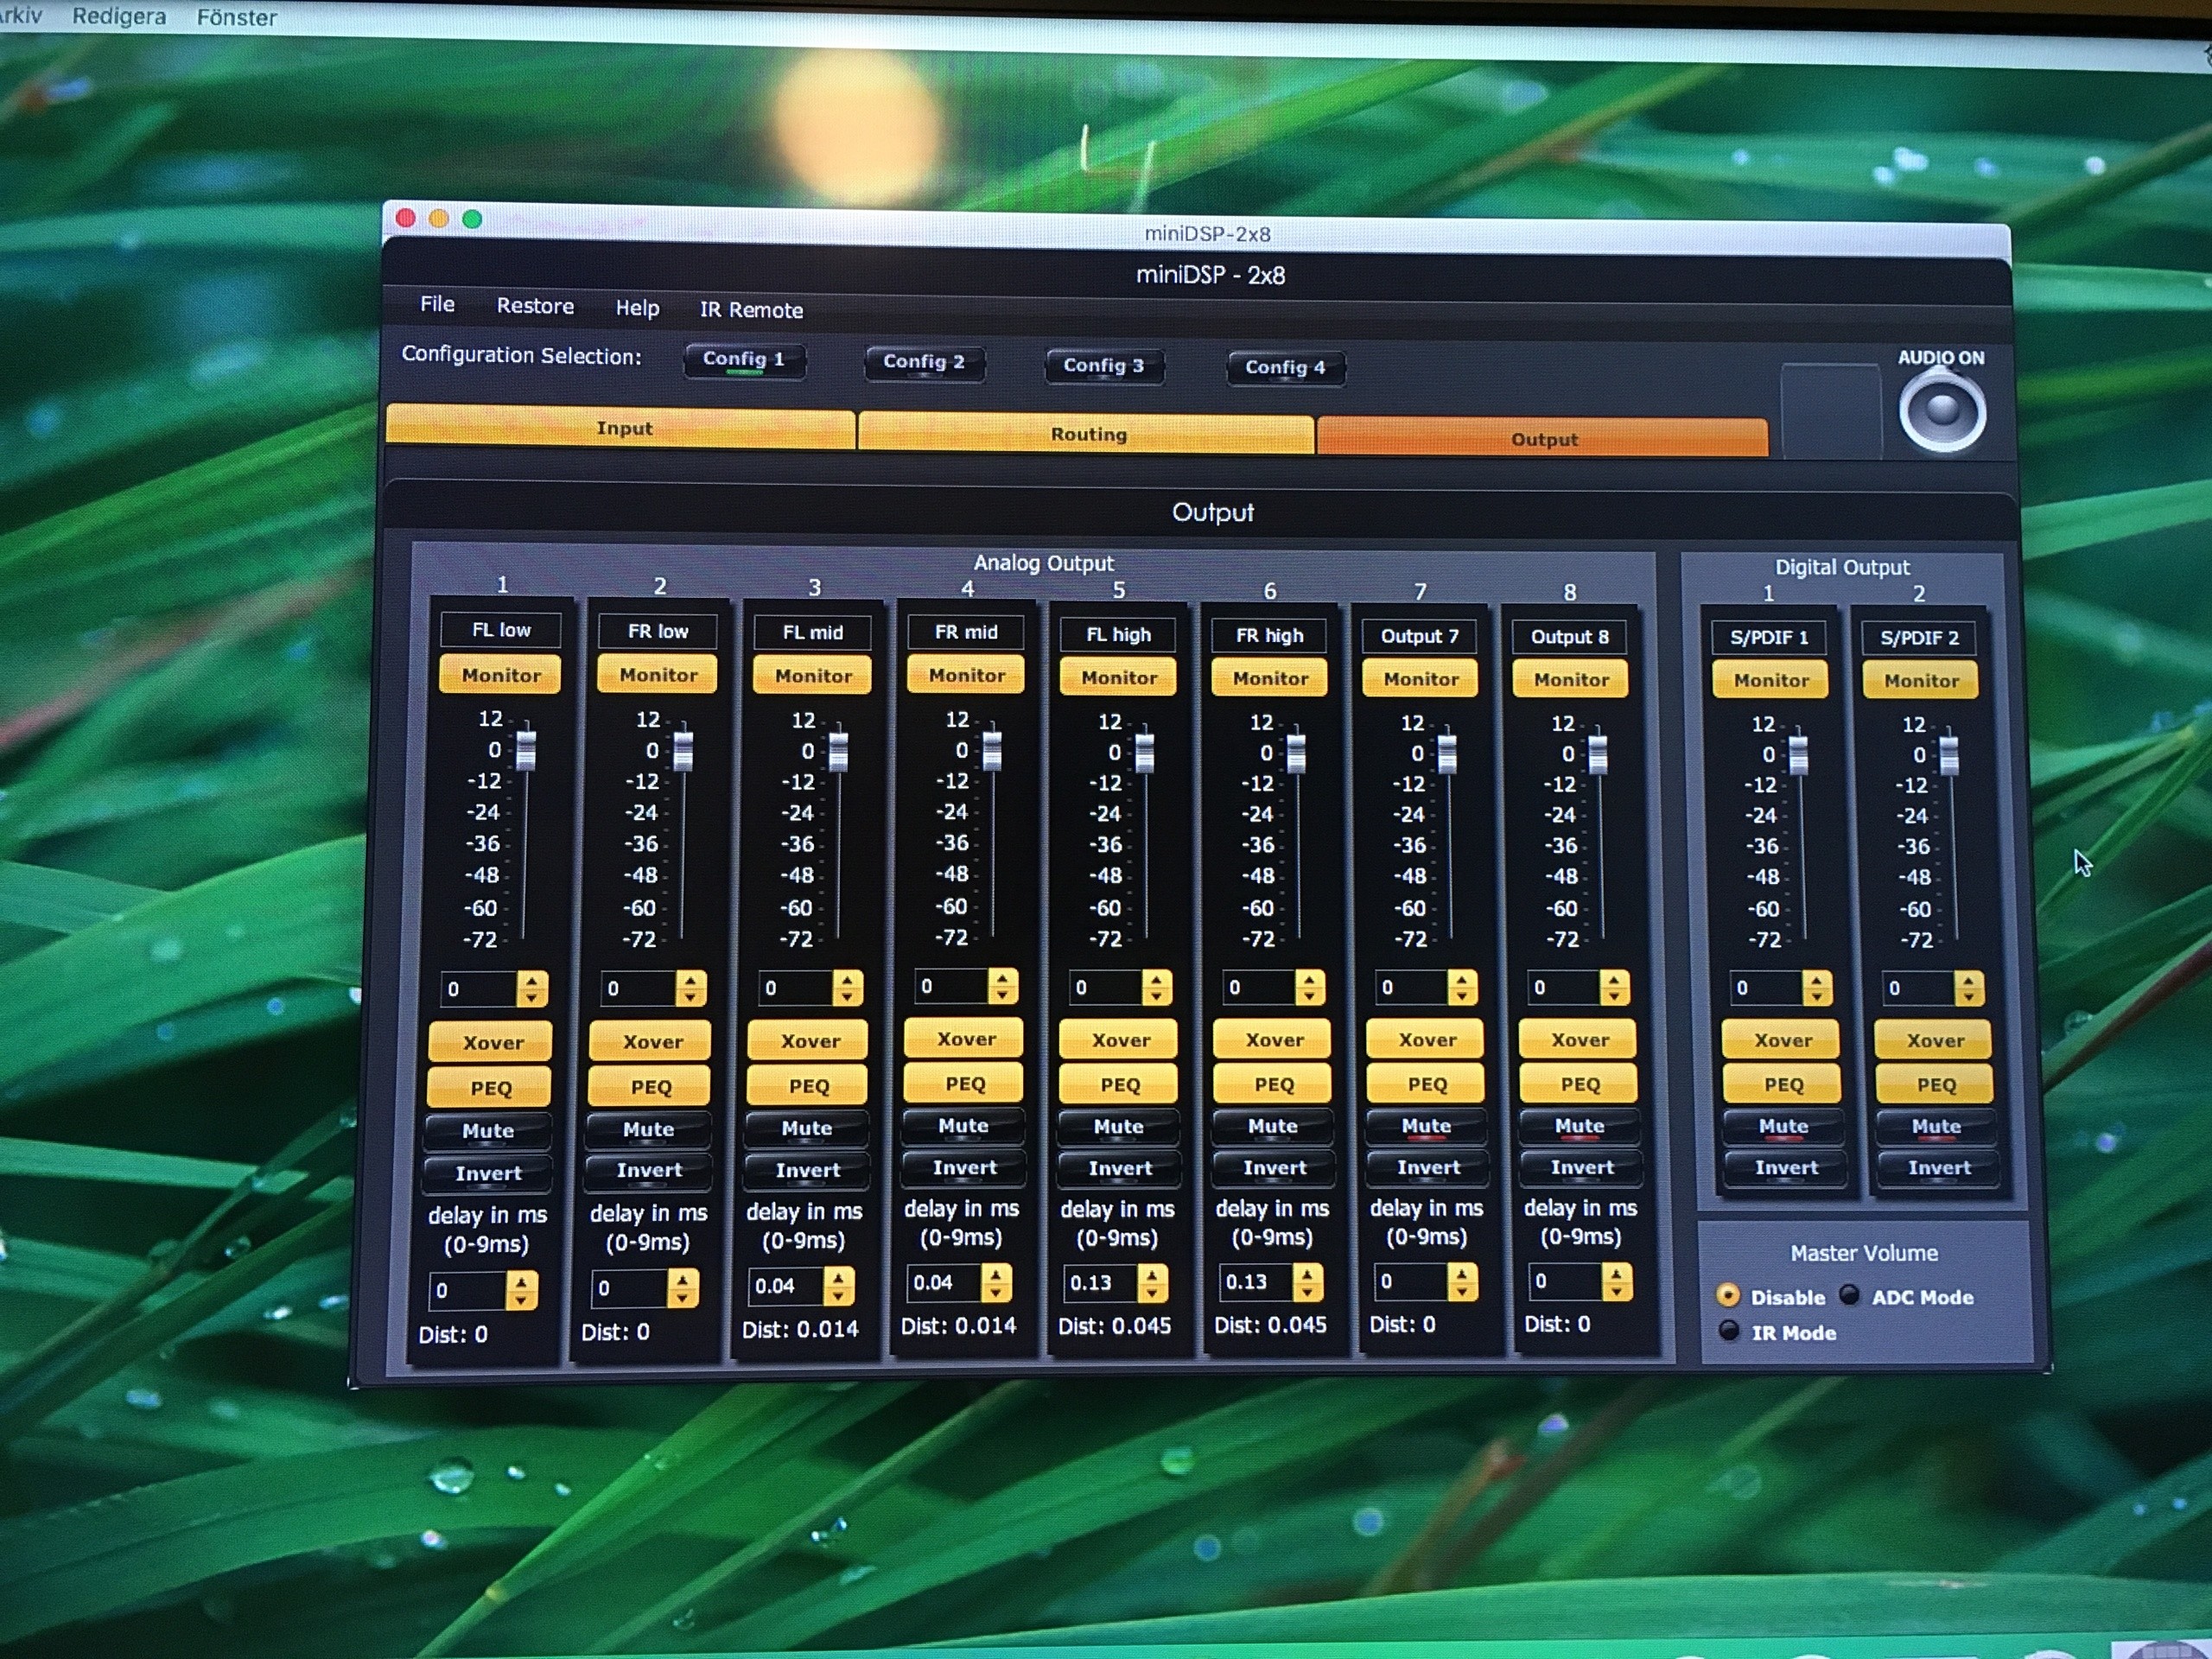This screenshot has height=1659, width=2212.
Task: Click the Output 8 delay stepper arrows
Action: tap(1617, 1281)
